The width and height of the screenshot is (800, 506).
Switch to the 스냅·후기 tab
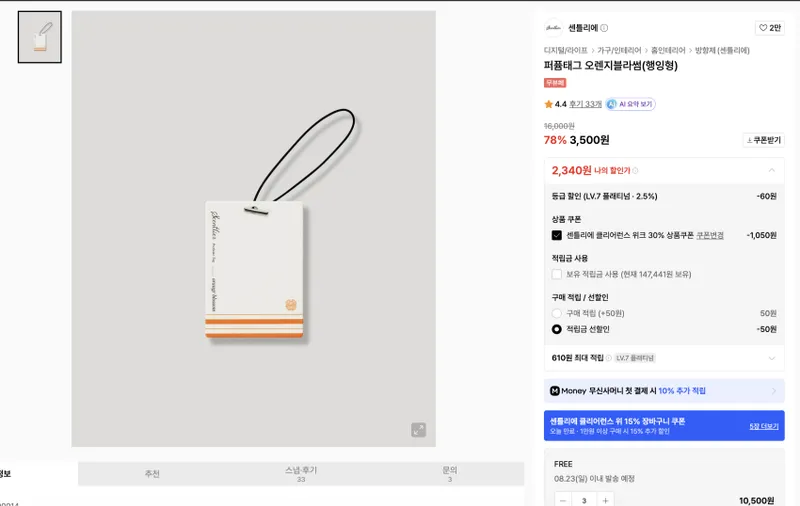pyautogui.click(x=301, y=474)
